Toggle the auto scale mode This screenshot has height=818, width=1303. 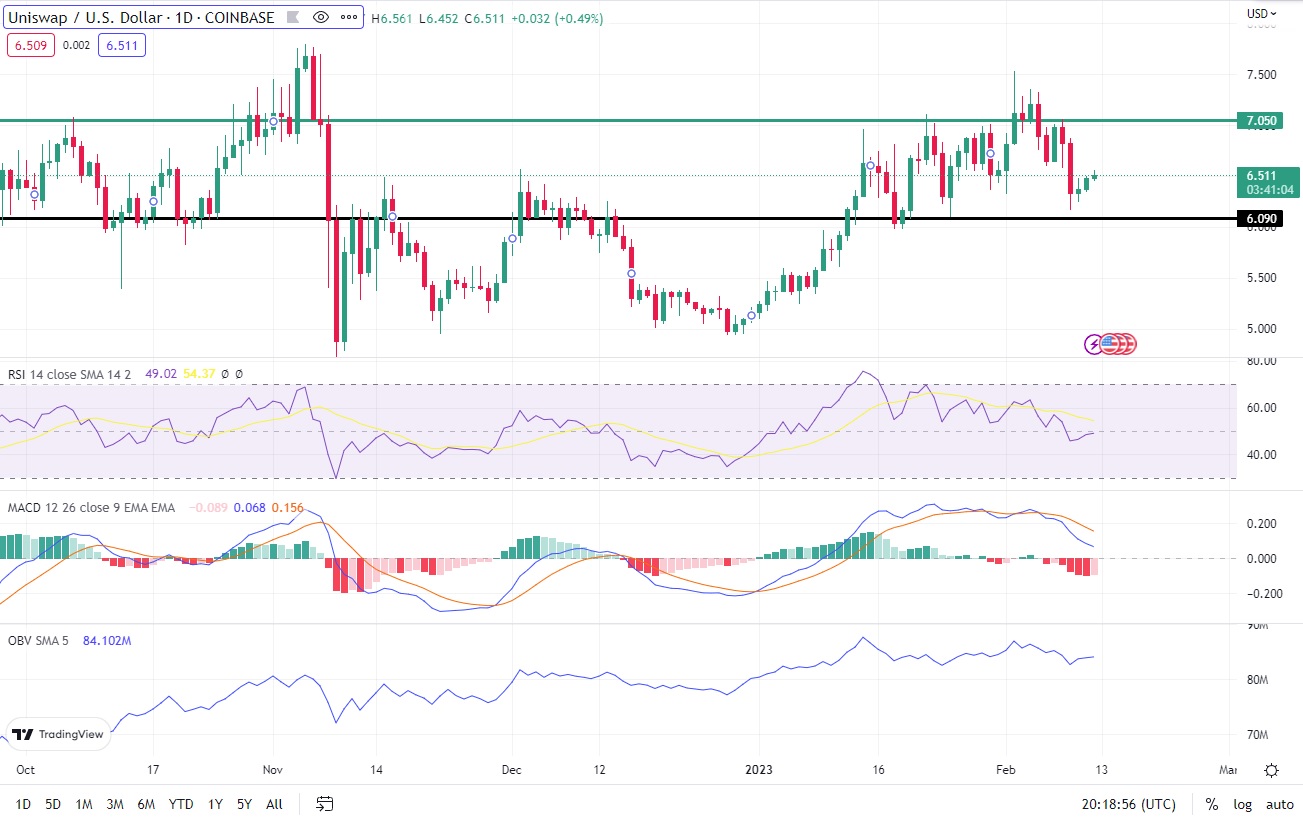click(x=1279, y=804)
